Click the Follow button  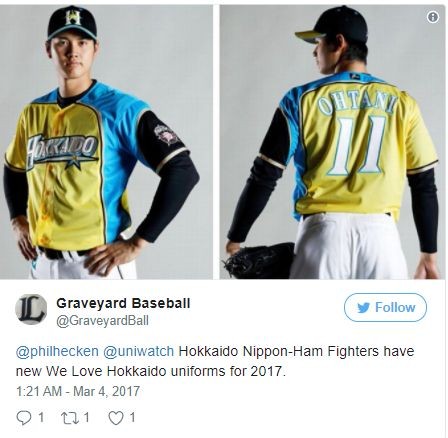(x=385, y=307)
